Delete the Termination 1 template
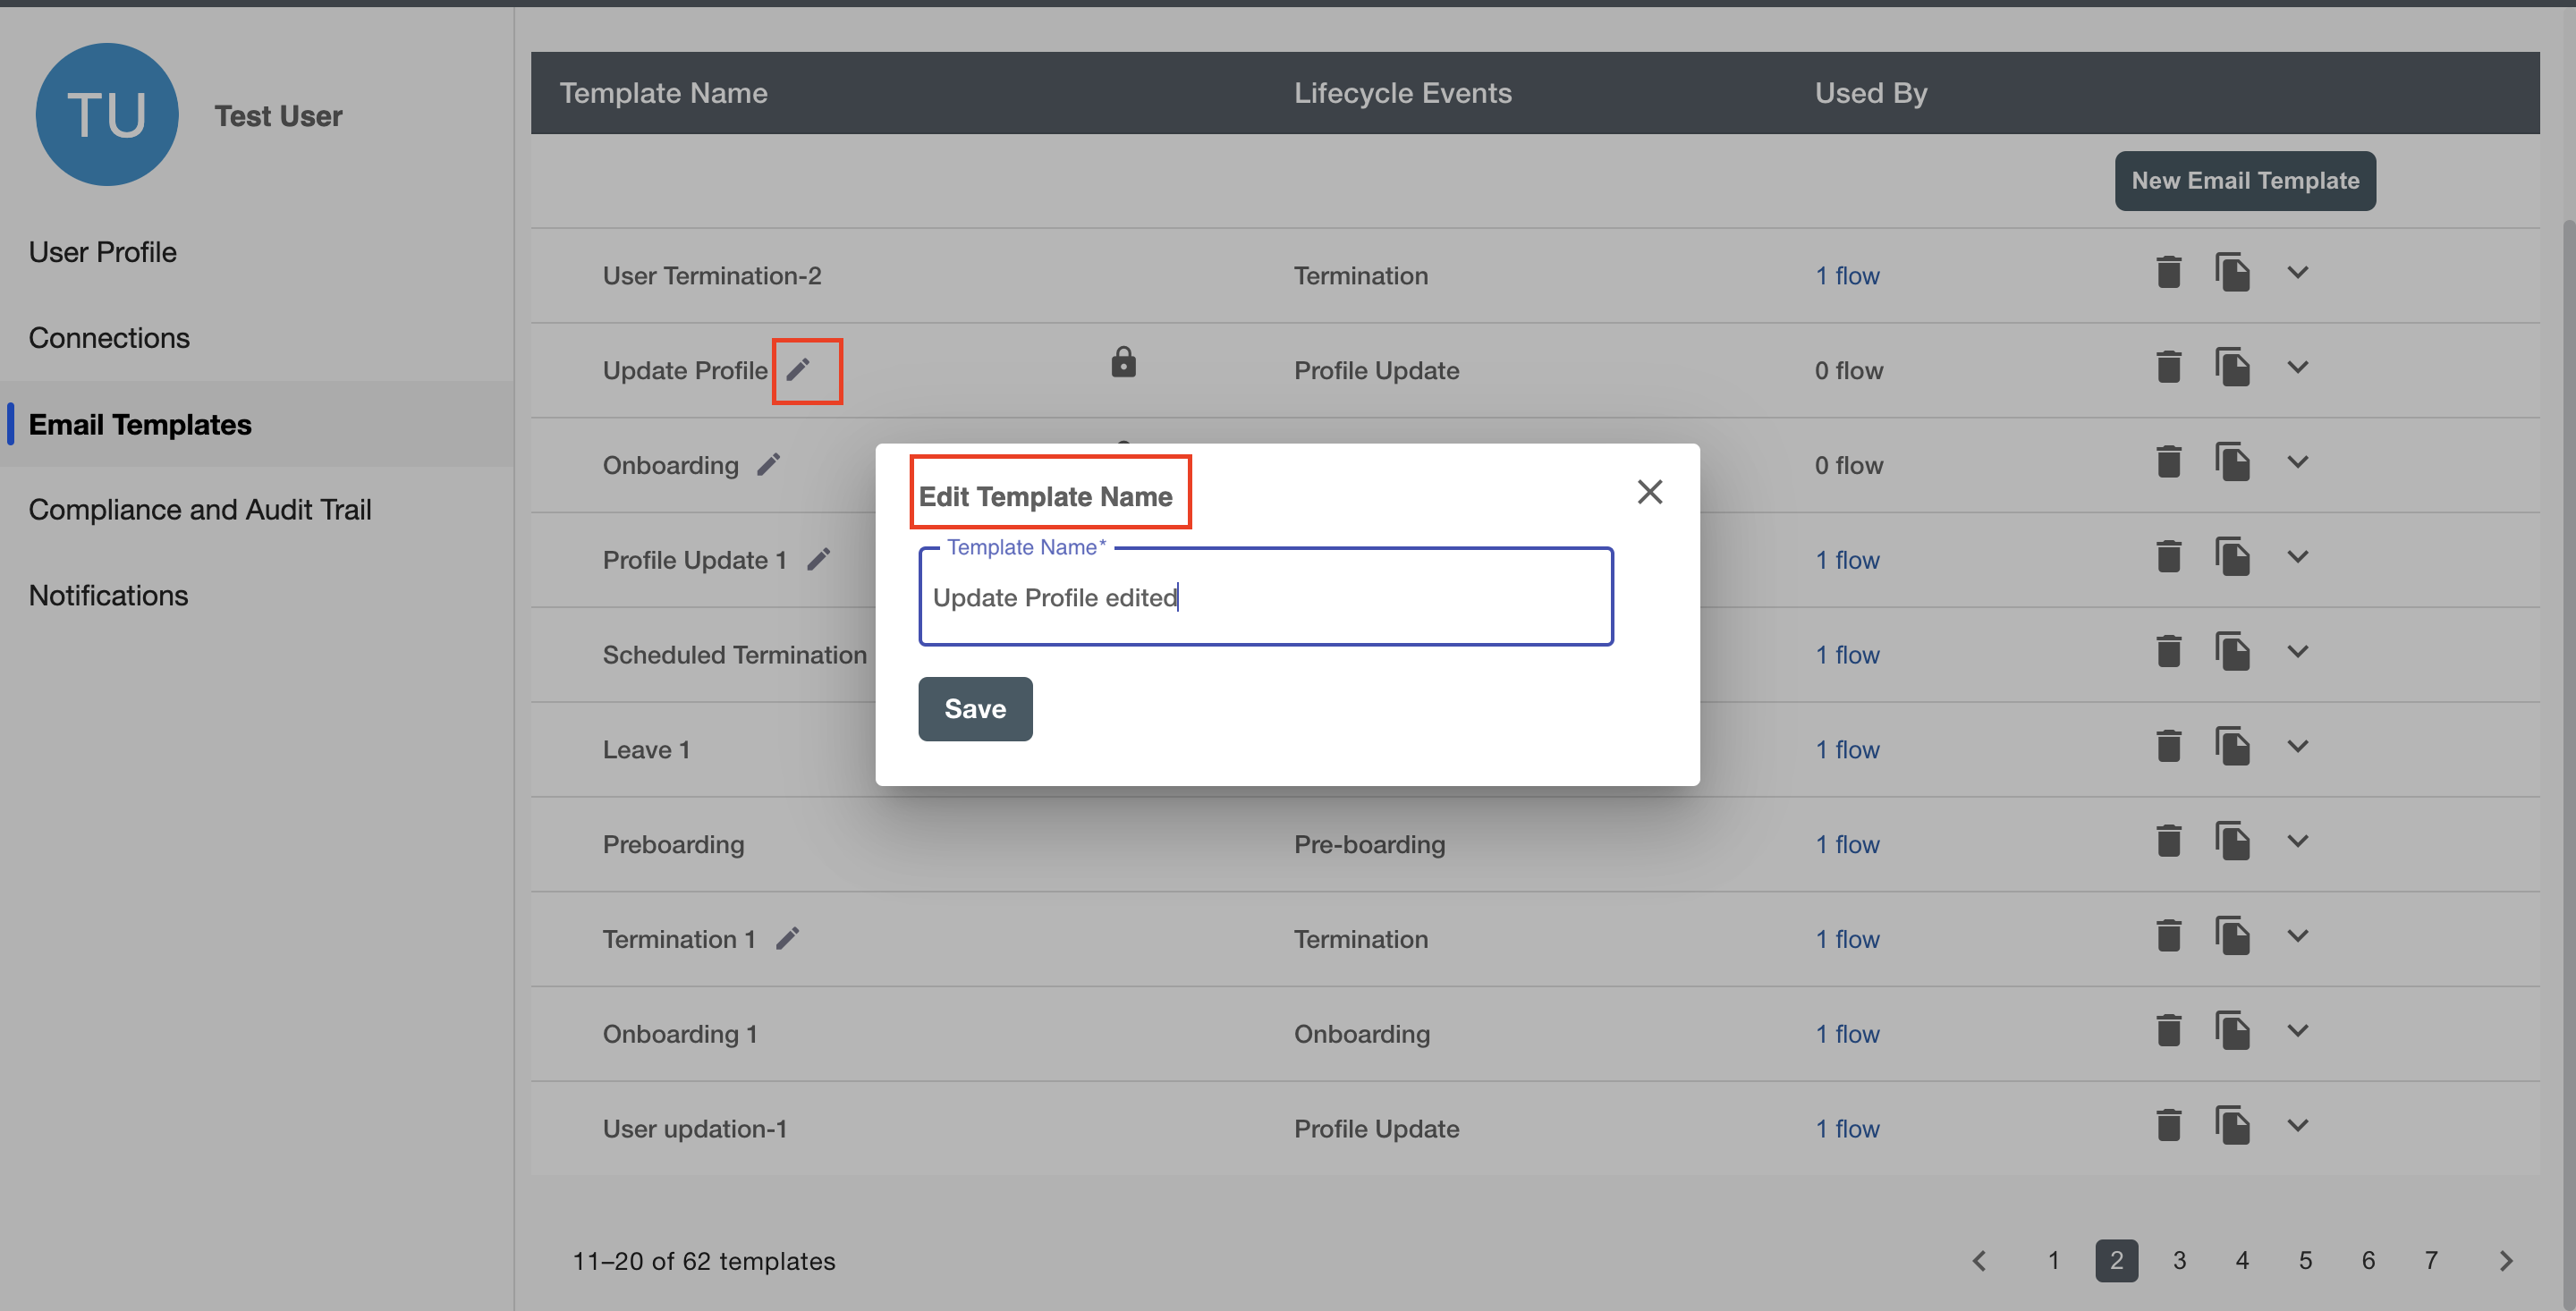Viewport: 2576px width, 1311px height. pos(2168,936)
